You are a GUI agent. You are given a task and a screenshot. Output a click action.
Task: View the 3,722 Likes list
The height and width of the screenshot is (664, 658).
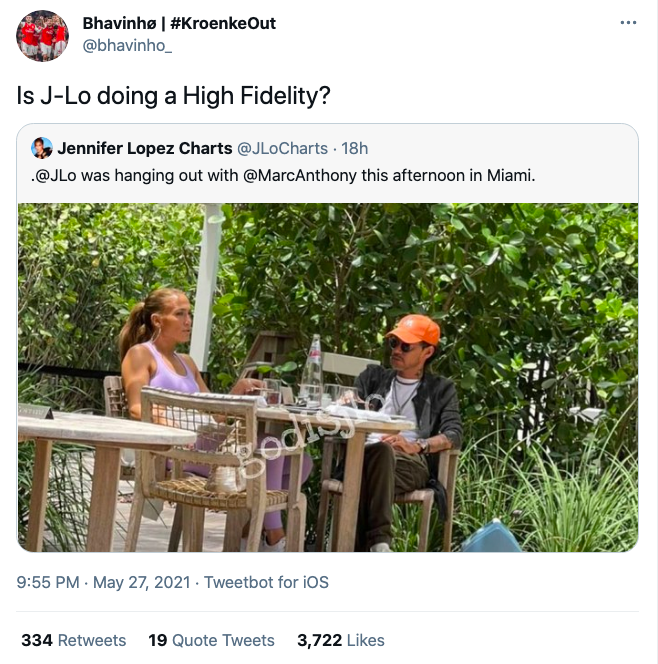click(341, 640)
